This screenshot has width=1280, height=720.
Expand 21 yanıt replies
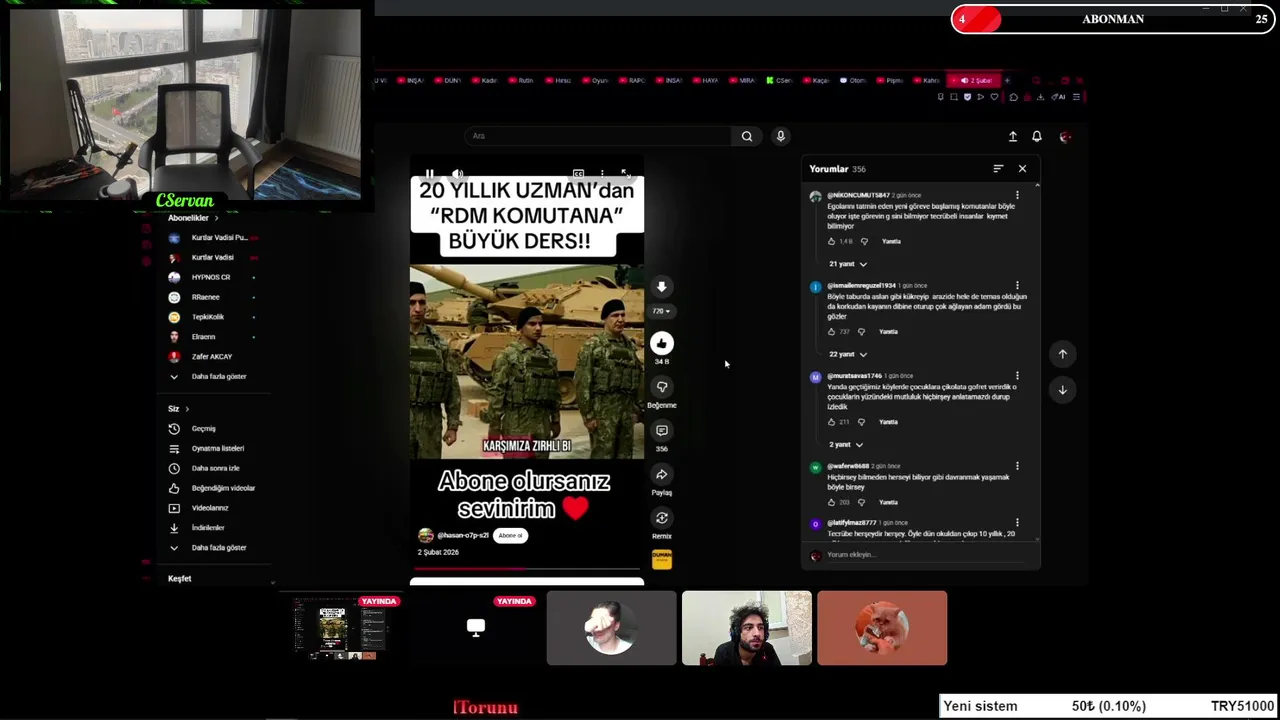pos(848,264)
